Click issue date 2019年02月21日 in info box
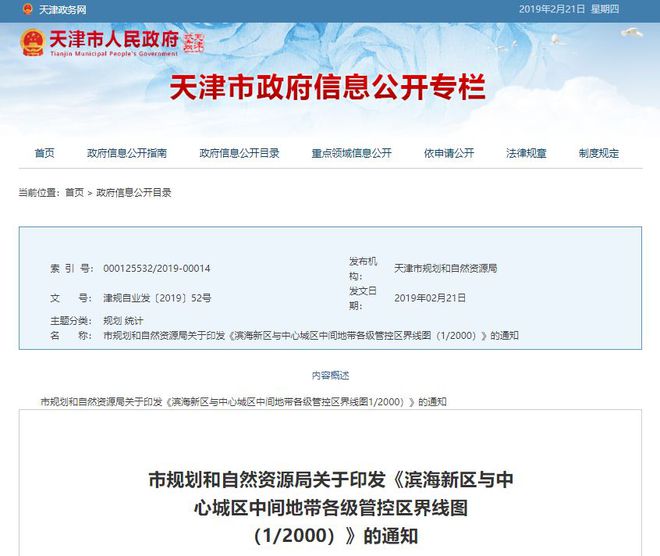 point(430,298)
